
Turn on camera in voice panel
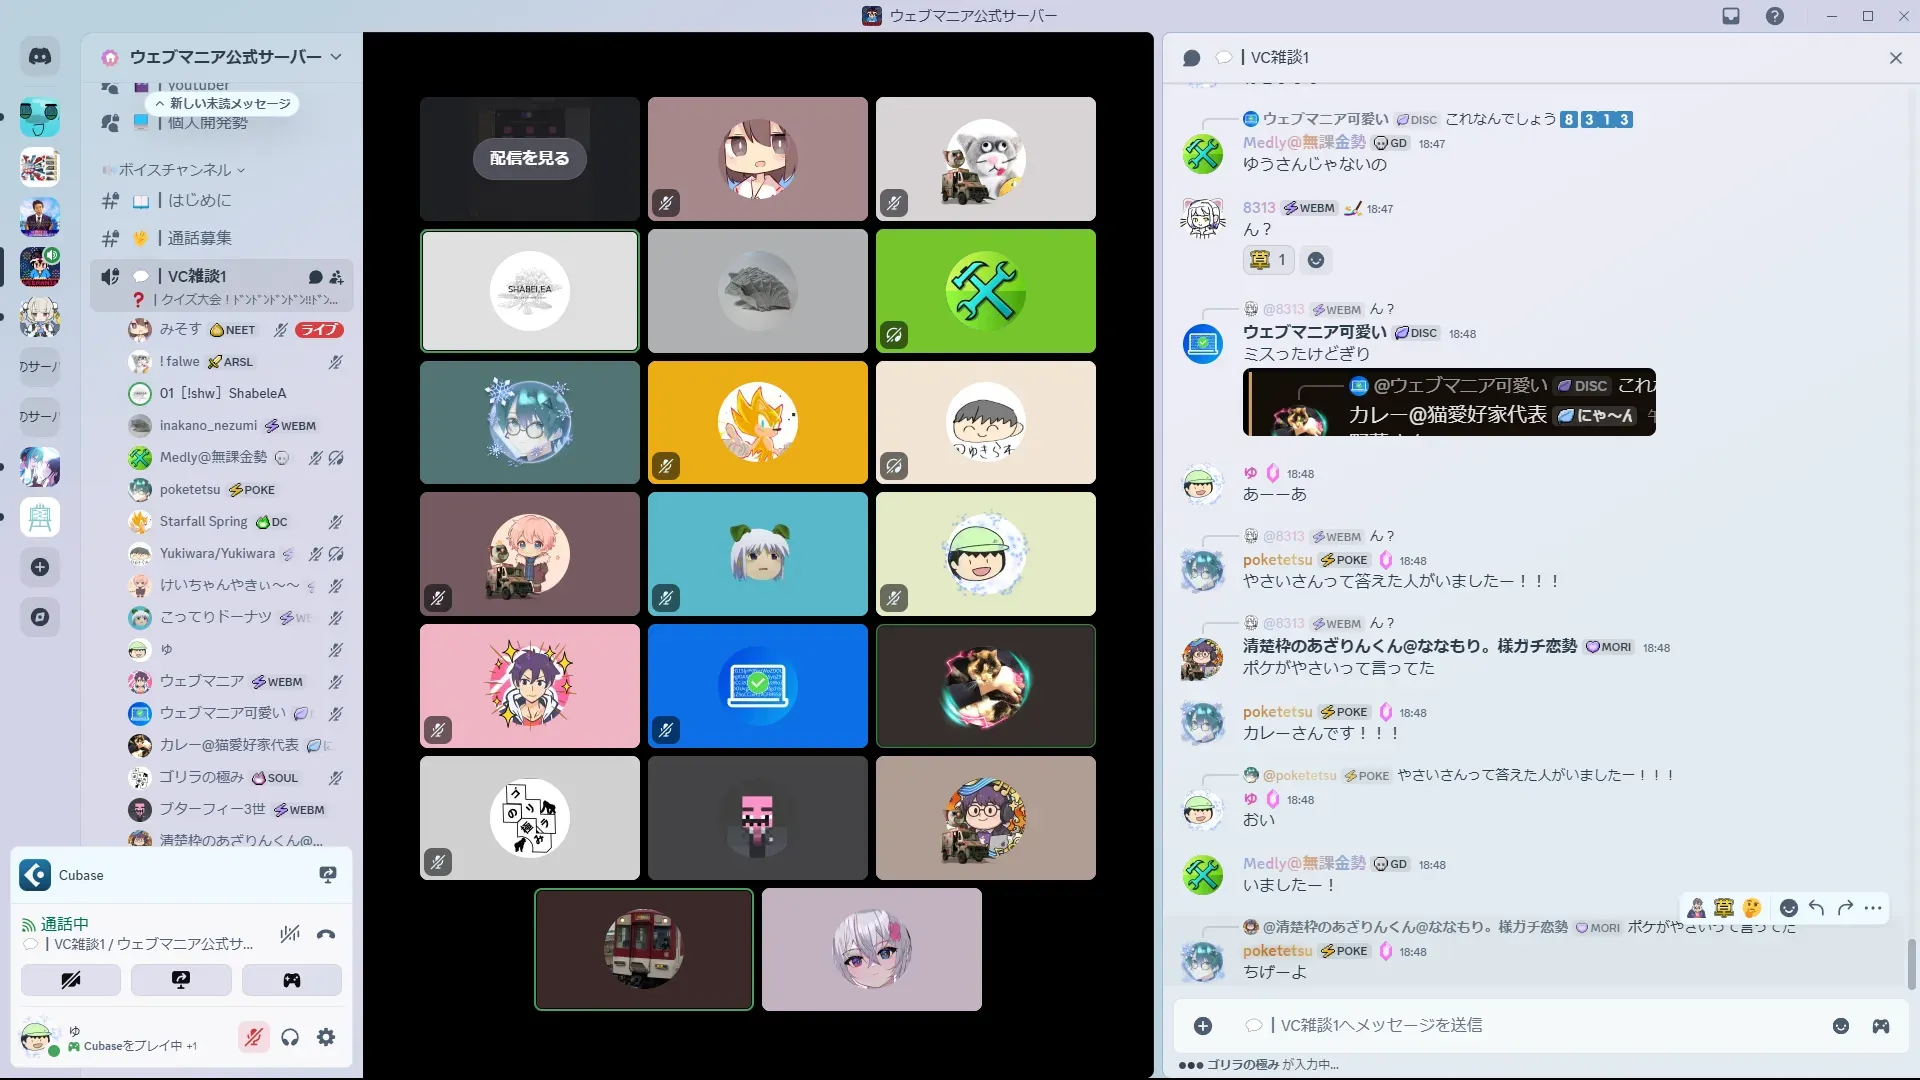coord(71,980)
